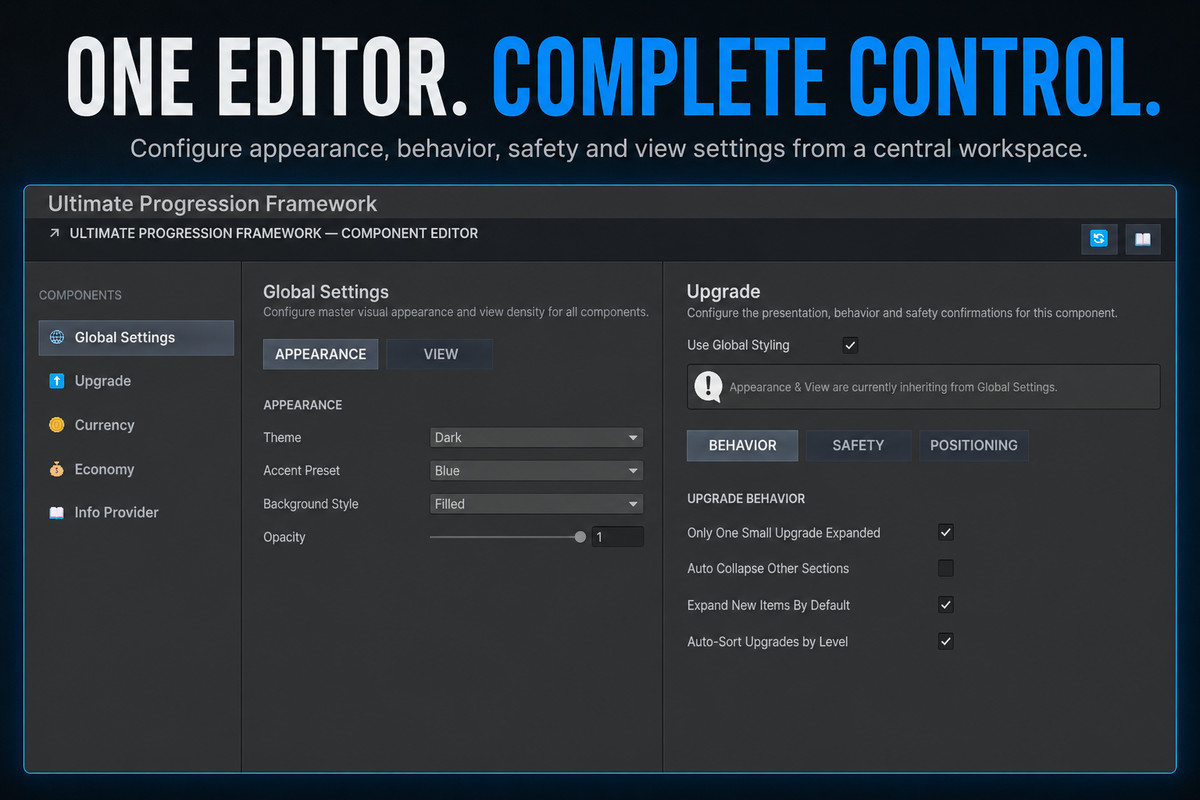
Task: Click the Opacity slider handle
Action: click(x=580, y=537)
